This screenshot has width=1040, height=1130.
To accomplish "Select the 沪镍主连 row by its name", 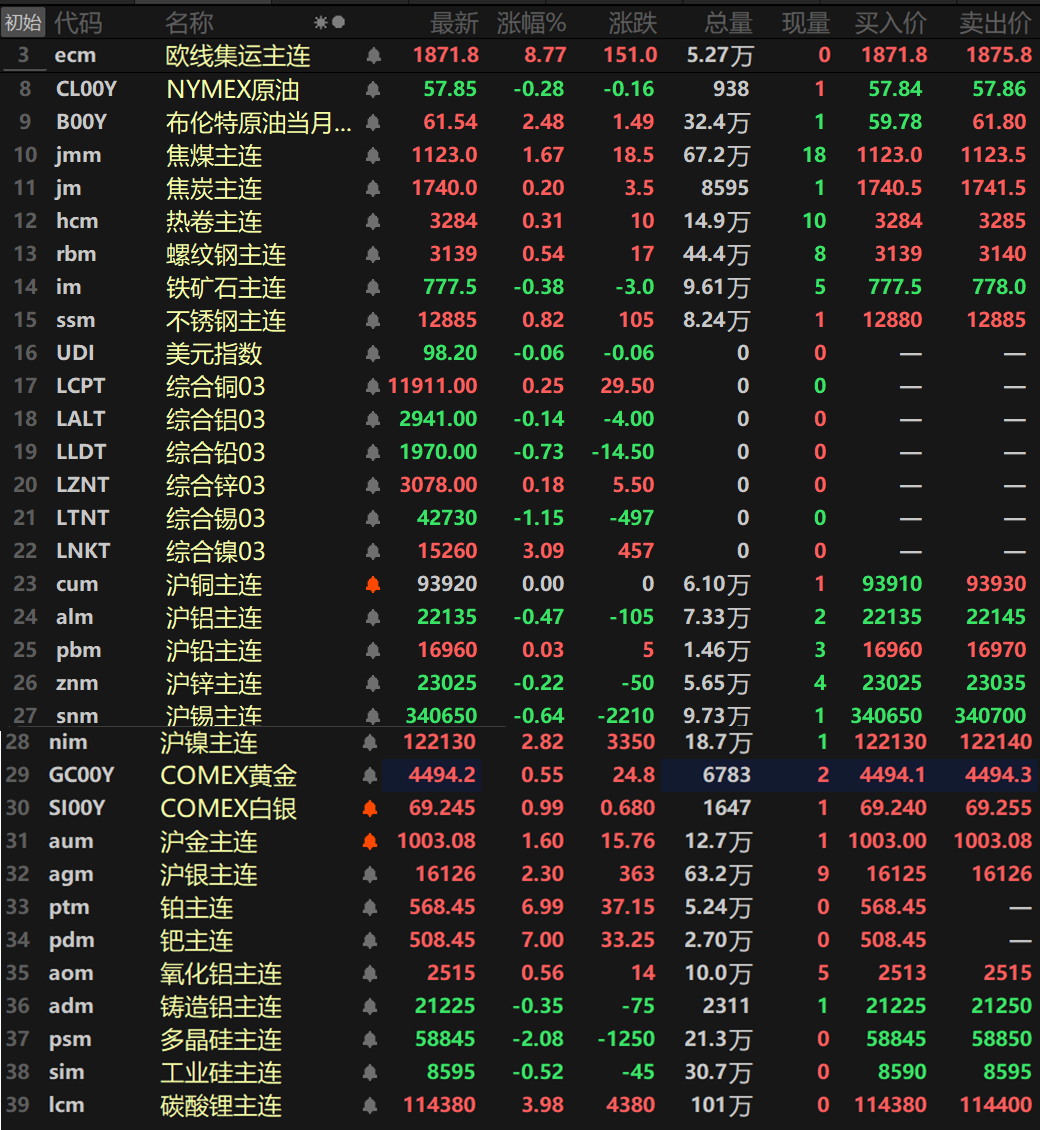I will pyautogui.click(x=209, y=742).
